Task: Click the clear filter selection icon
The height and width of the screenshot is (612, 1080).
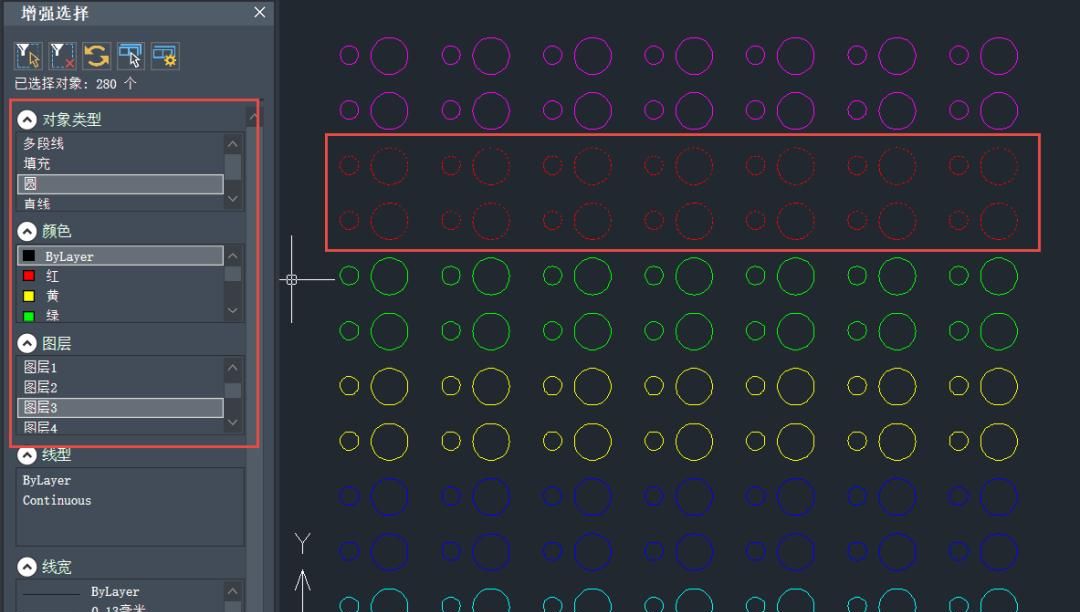Action: 62,56
